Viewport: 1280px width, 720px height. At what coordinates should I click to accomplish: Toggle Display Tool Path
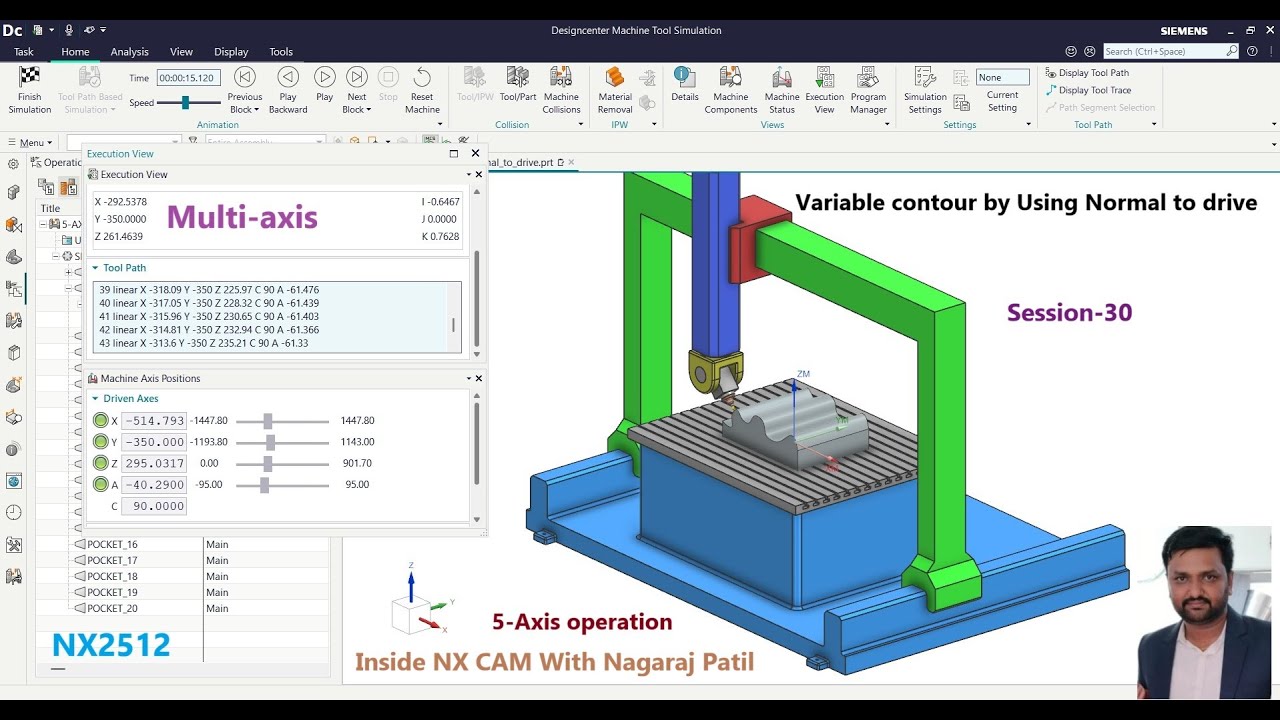(x=1087, y=73)
